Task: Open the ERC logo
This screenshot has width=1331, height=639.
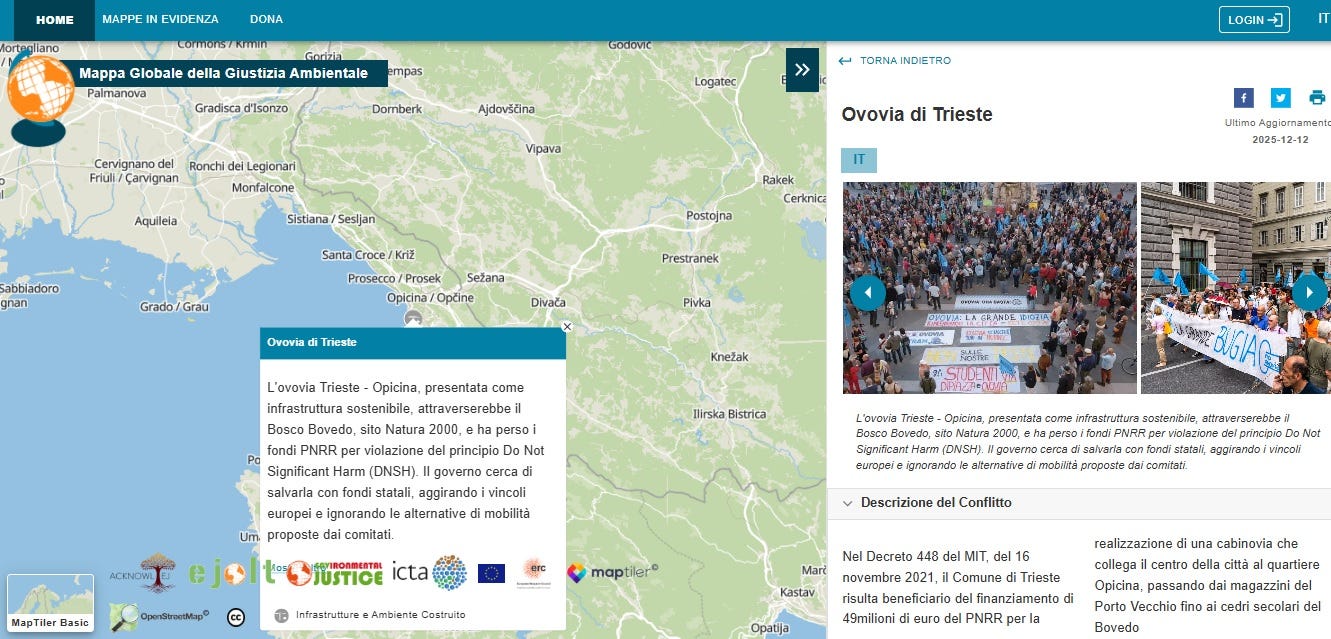Action: click(x=534, y=572)
